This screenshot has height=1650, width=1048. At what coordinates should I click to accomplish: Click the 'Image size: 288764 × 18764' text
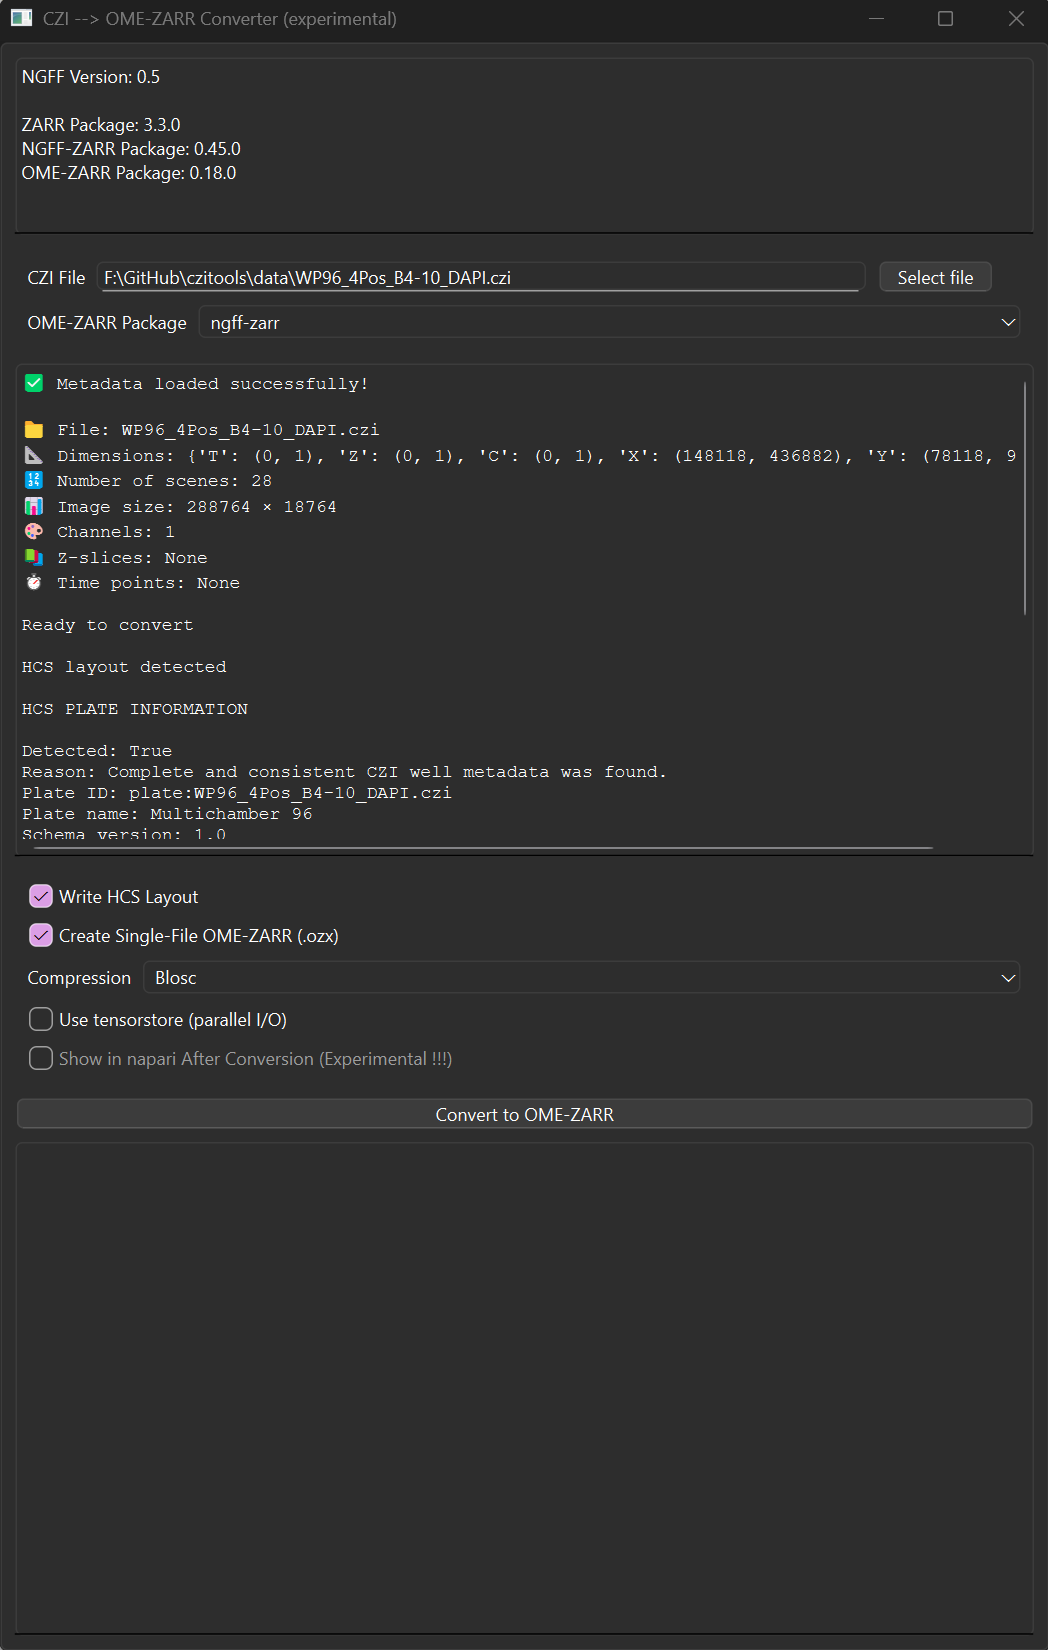pos(197,507)
